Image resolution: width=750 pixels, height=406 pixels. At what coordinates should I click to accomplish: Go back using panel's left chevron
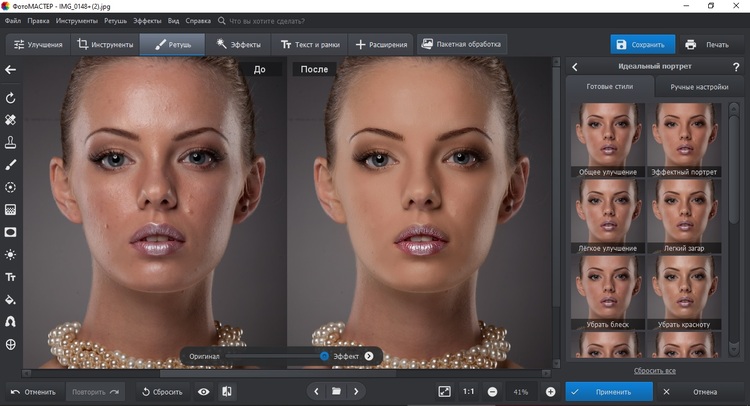pyautogui.click(x=575, y=67)
